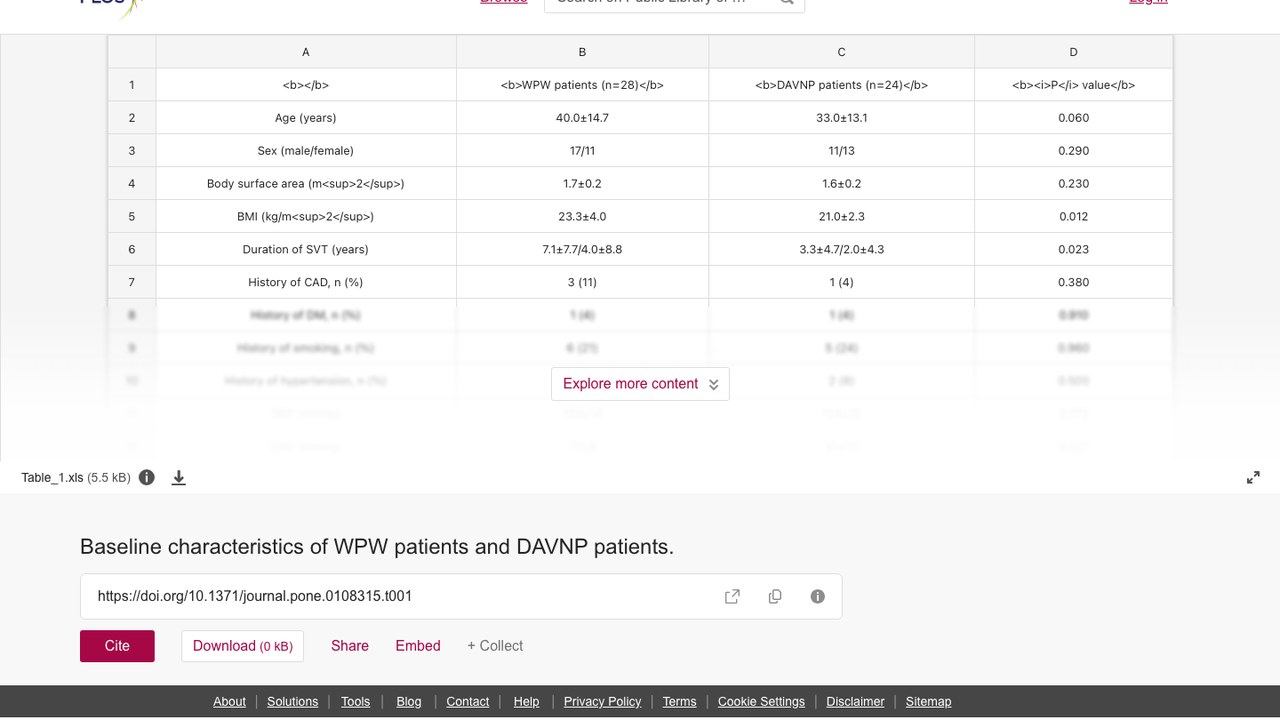Screen dimensions: 1280x720
Task: Open the Sitemap footer link
Action: pyautogui.click(x=928, y=701)
